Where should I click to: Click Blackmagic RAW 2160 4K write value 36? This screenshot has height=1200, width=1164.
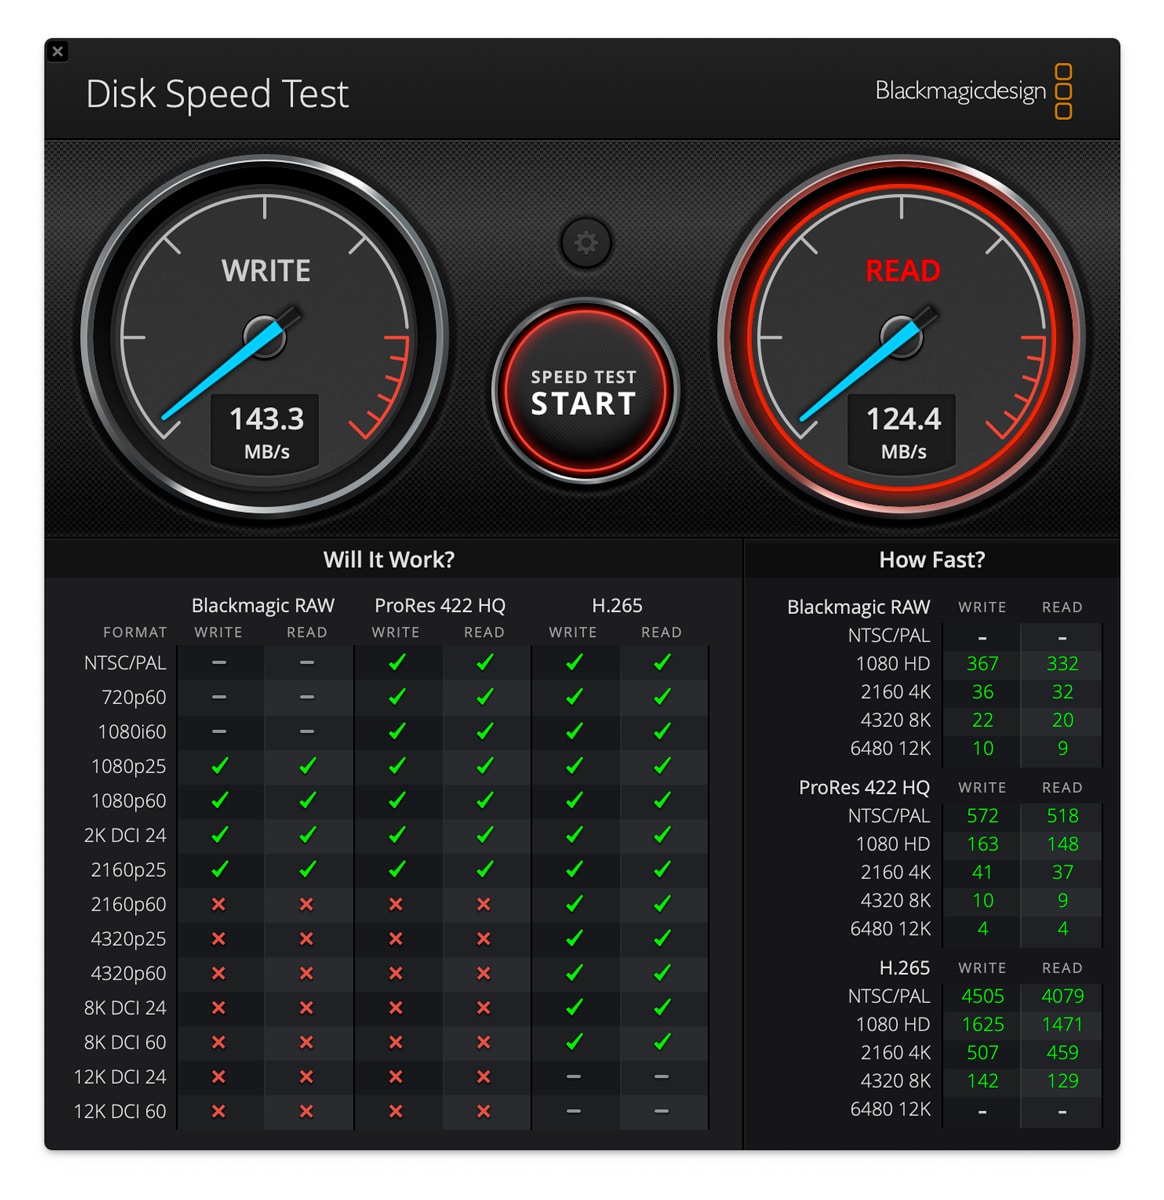982,692
